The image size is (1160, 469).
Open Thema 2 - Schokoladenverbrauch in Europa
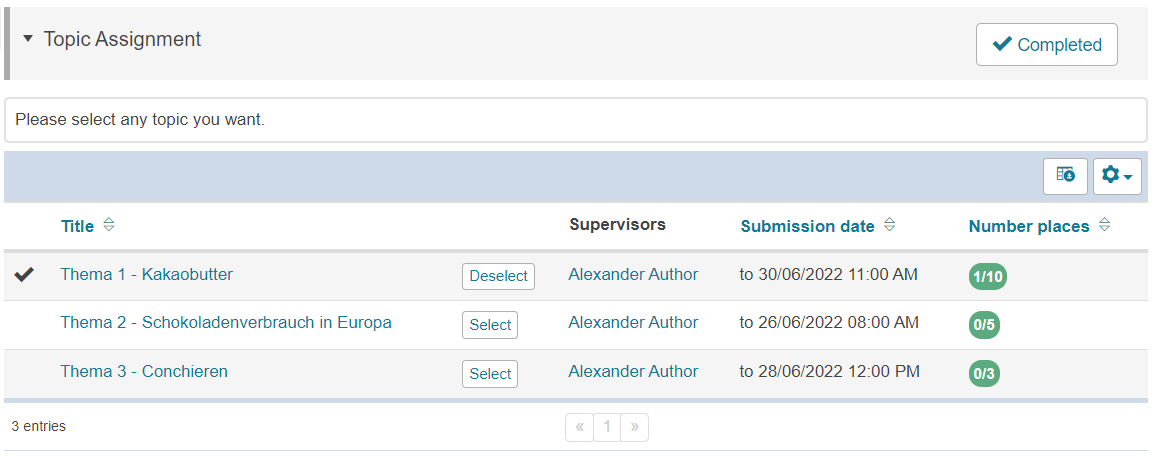(226, 323)
